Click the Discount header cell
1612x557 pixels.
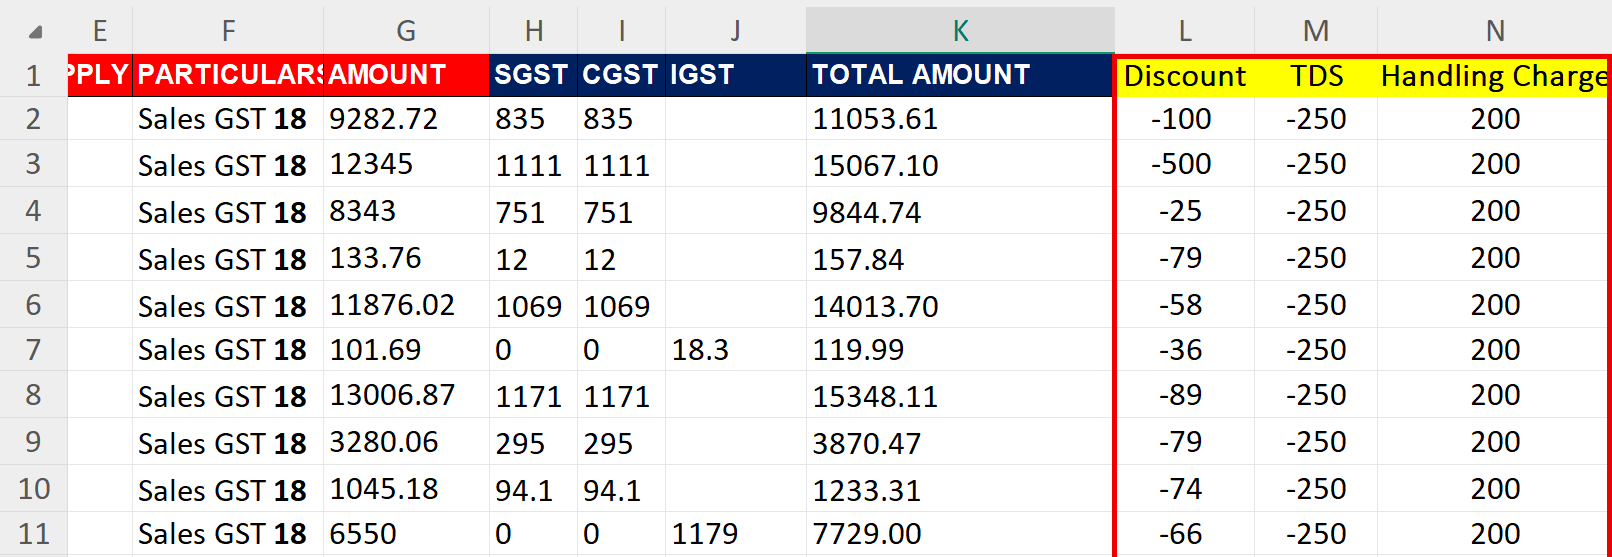point(1185,76)
